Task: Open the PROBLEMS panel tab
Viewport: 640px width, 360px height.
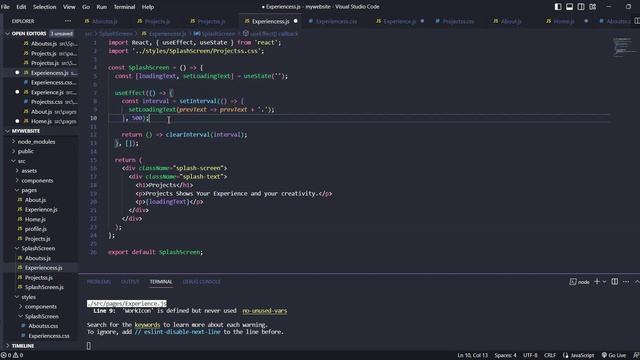Action: tap(98, 282)
